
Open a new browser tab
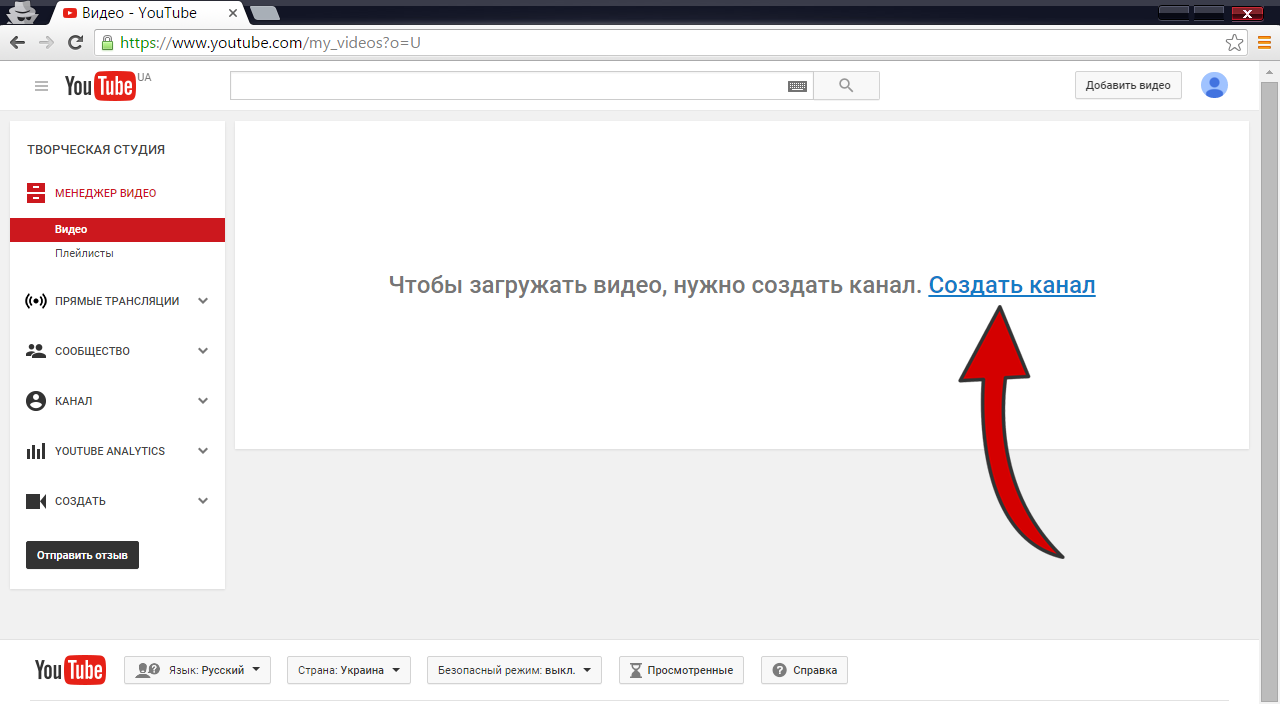(x=265, y=13)
